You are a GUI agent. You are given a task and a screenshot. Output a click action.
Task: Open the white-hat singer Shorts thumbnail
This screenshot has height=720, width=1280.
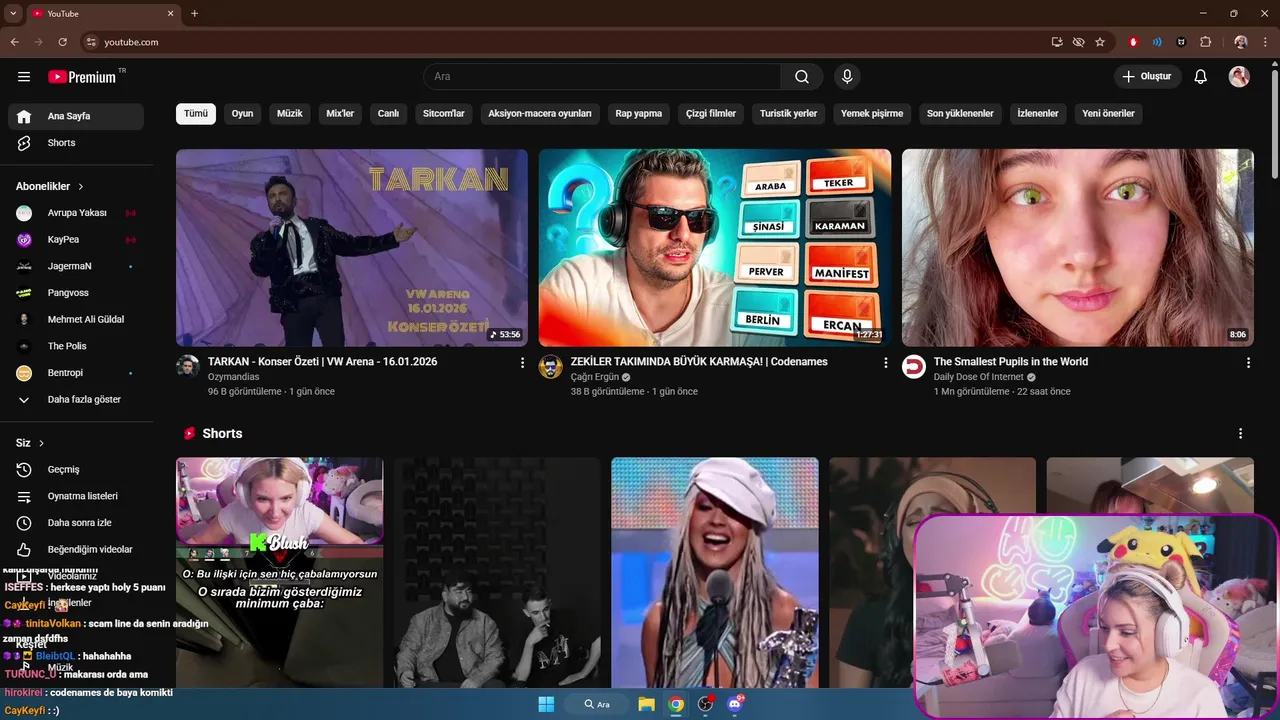click(x=715, y=573)
